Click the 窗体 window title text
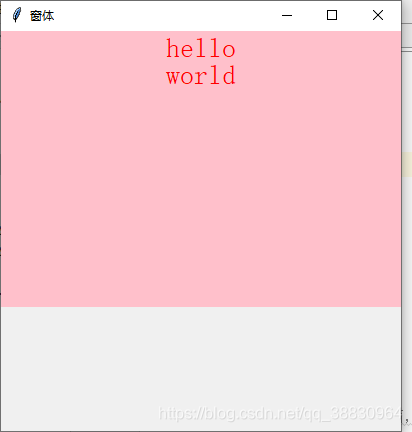Viewport: 412px width, 432px height. tap(42, 16)
